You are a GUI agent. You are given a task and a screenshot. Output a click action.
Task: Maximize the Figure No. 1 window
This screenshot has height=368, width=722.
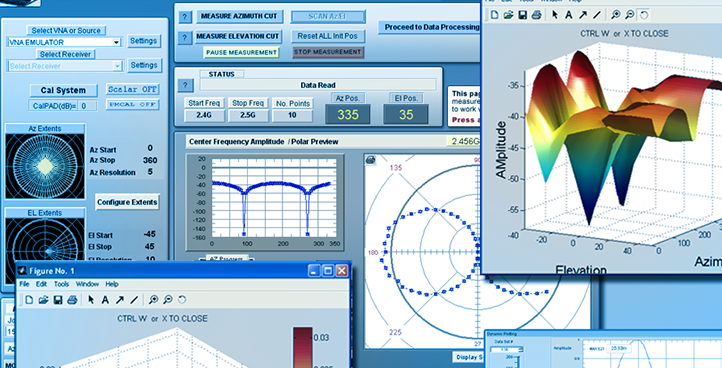[x=327, y=271]
